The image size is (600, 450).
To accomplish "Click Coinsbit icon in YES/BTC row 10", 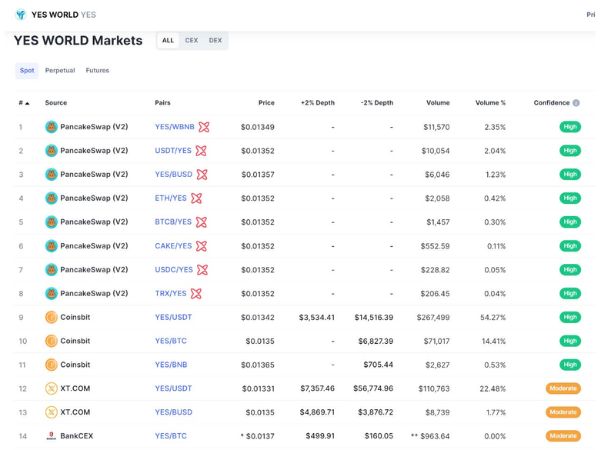I will [51, 341].
